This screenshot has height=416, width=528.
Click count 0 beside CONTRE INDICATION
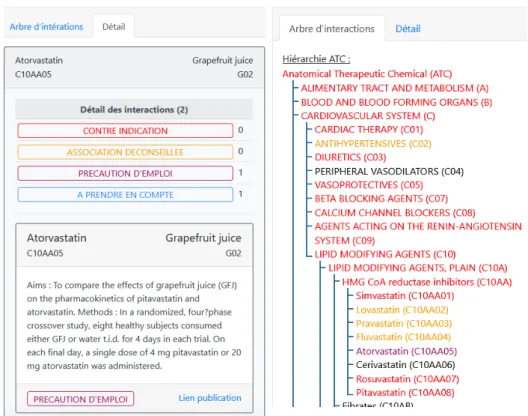tap(240, 130)
